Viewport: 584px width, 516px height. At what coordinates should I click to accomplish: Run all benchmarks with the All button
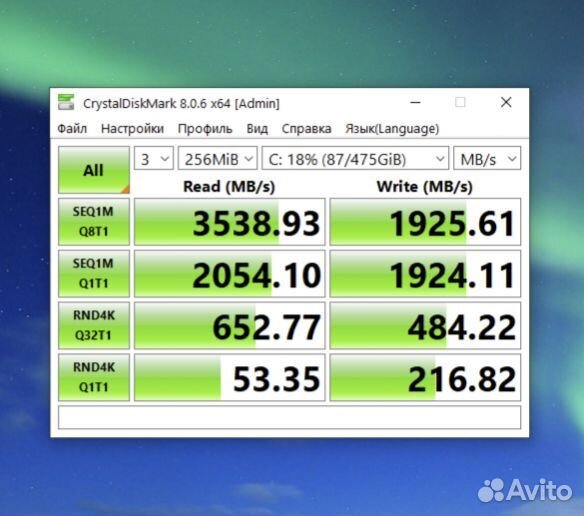pos(94,170)
